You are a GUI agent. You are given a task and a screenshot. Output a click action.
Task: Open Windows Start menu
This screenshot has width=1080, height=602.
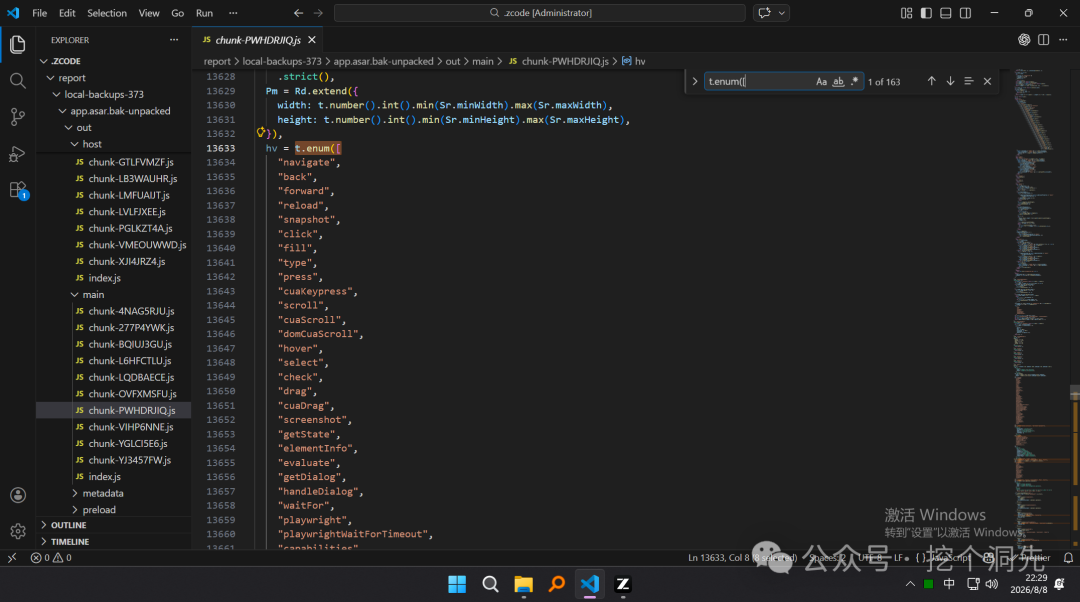(457, 584)
